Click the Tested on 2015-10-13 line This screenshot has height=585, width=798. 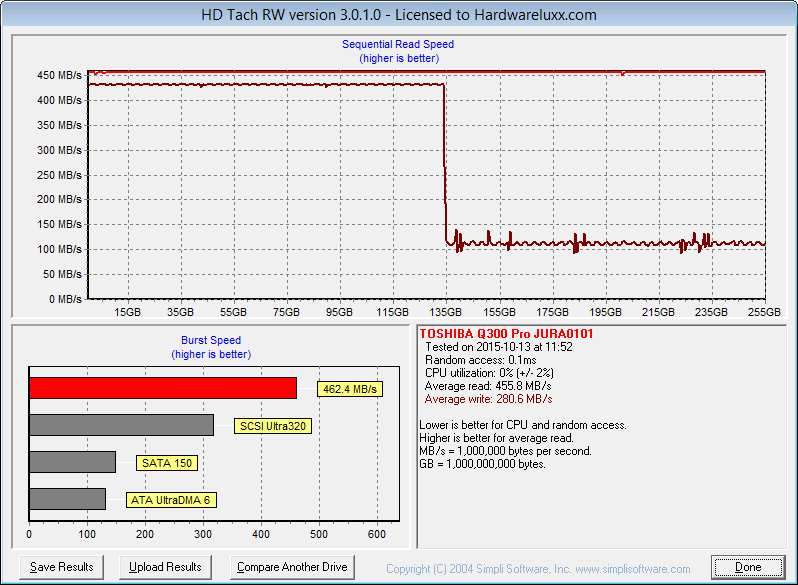(x=499, y=347)
